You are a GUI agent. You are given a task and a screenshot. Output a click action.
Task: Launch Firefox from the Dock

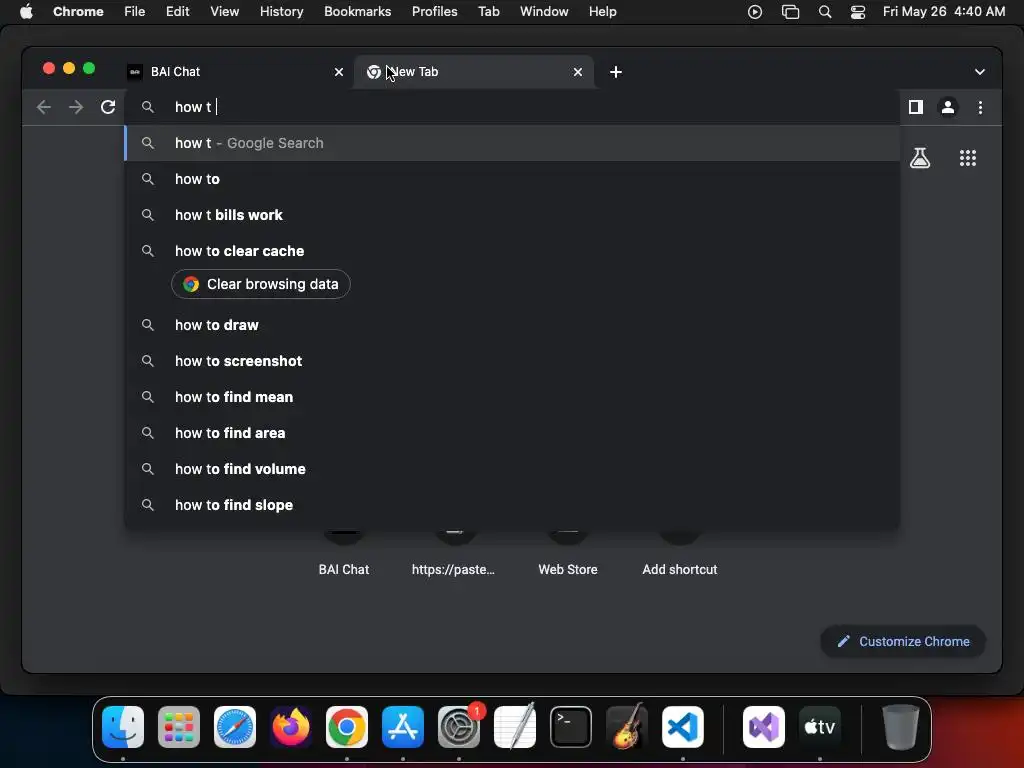pos(291,727)
